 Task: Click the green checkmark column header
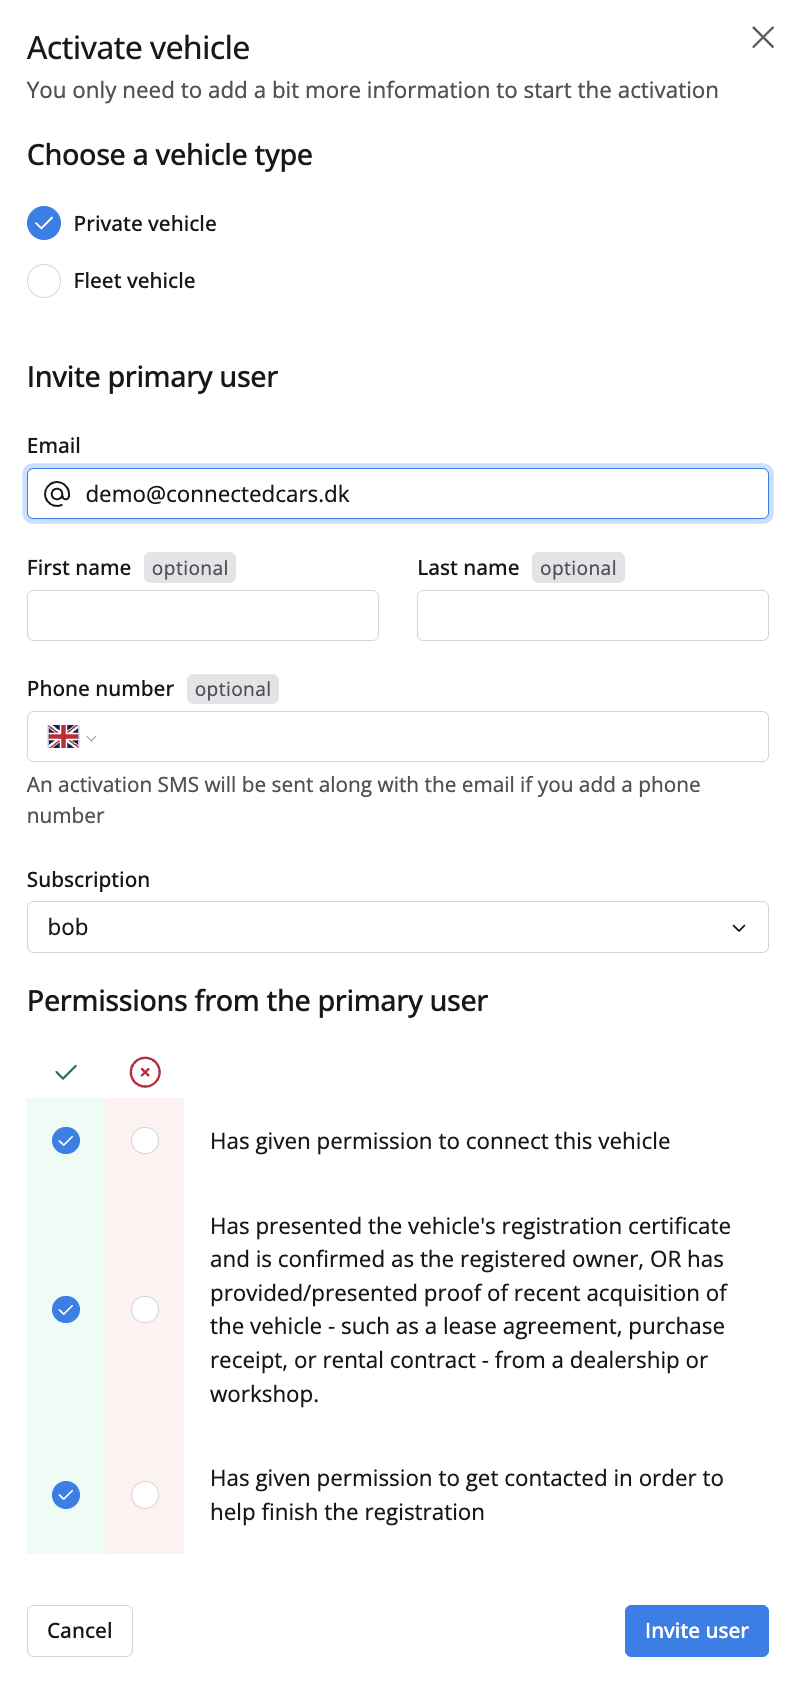(66, 1072)
